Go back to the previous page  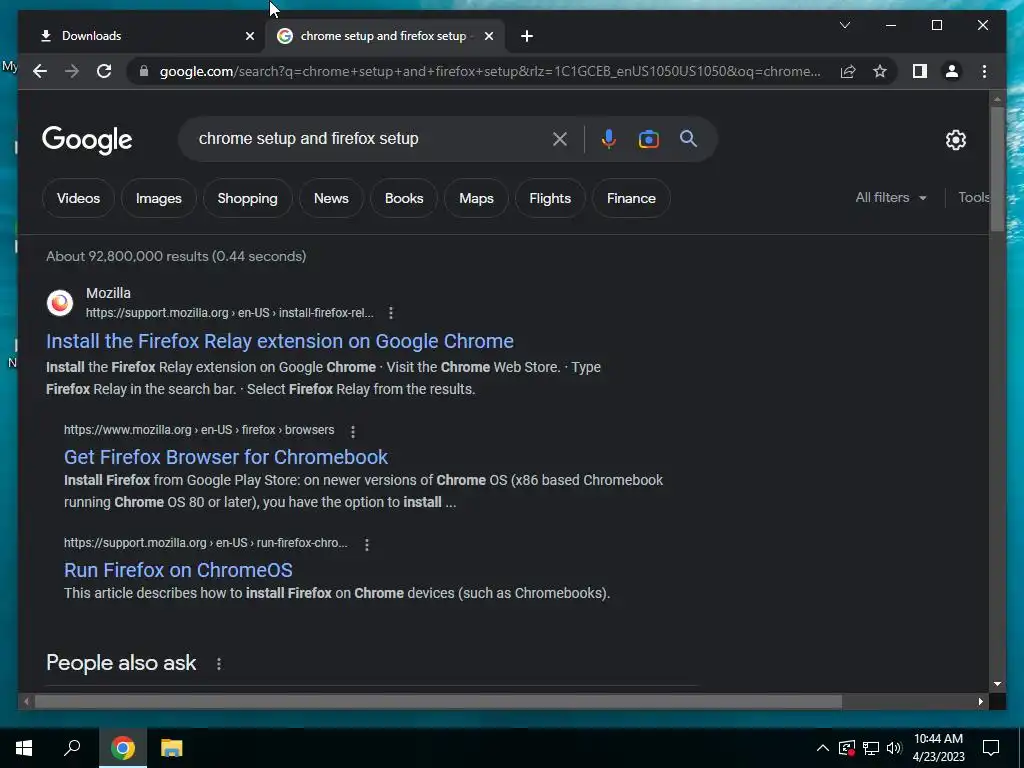tap(40, 71)
